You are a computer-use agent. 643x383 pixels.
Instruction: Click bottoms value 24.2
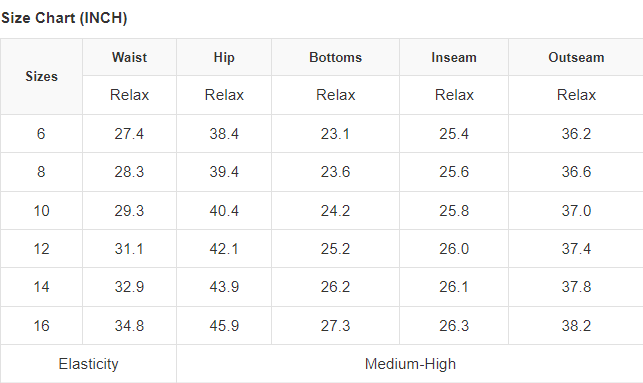[x=335, y=211]
